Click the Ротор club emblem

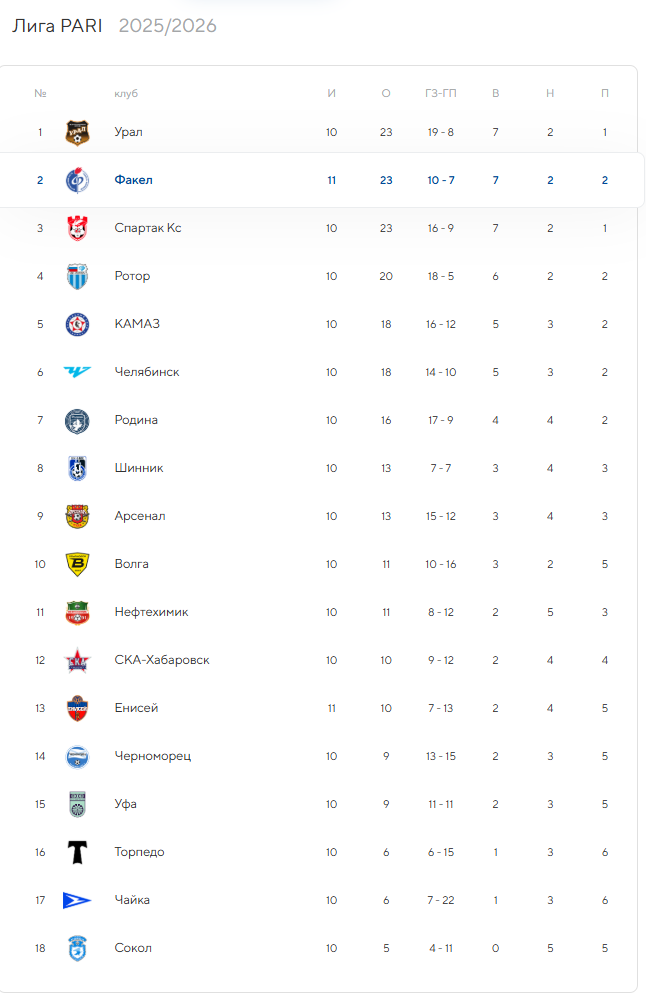[x=77, y=276]
